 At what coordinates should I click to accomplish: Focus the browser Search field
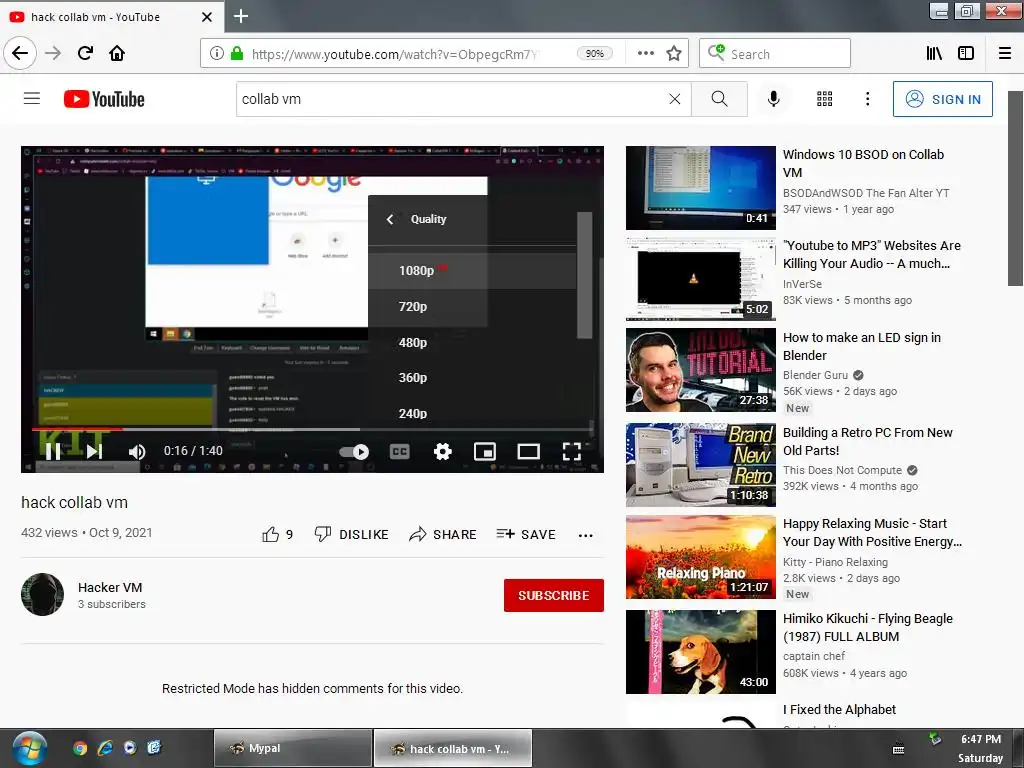tap(775, 54)
